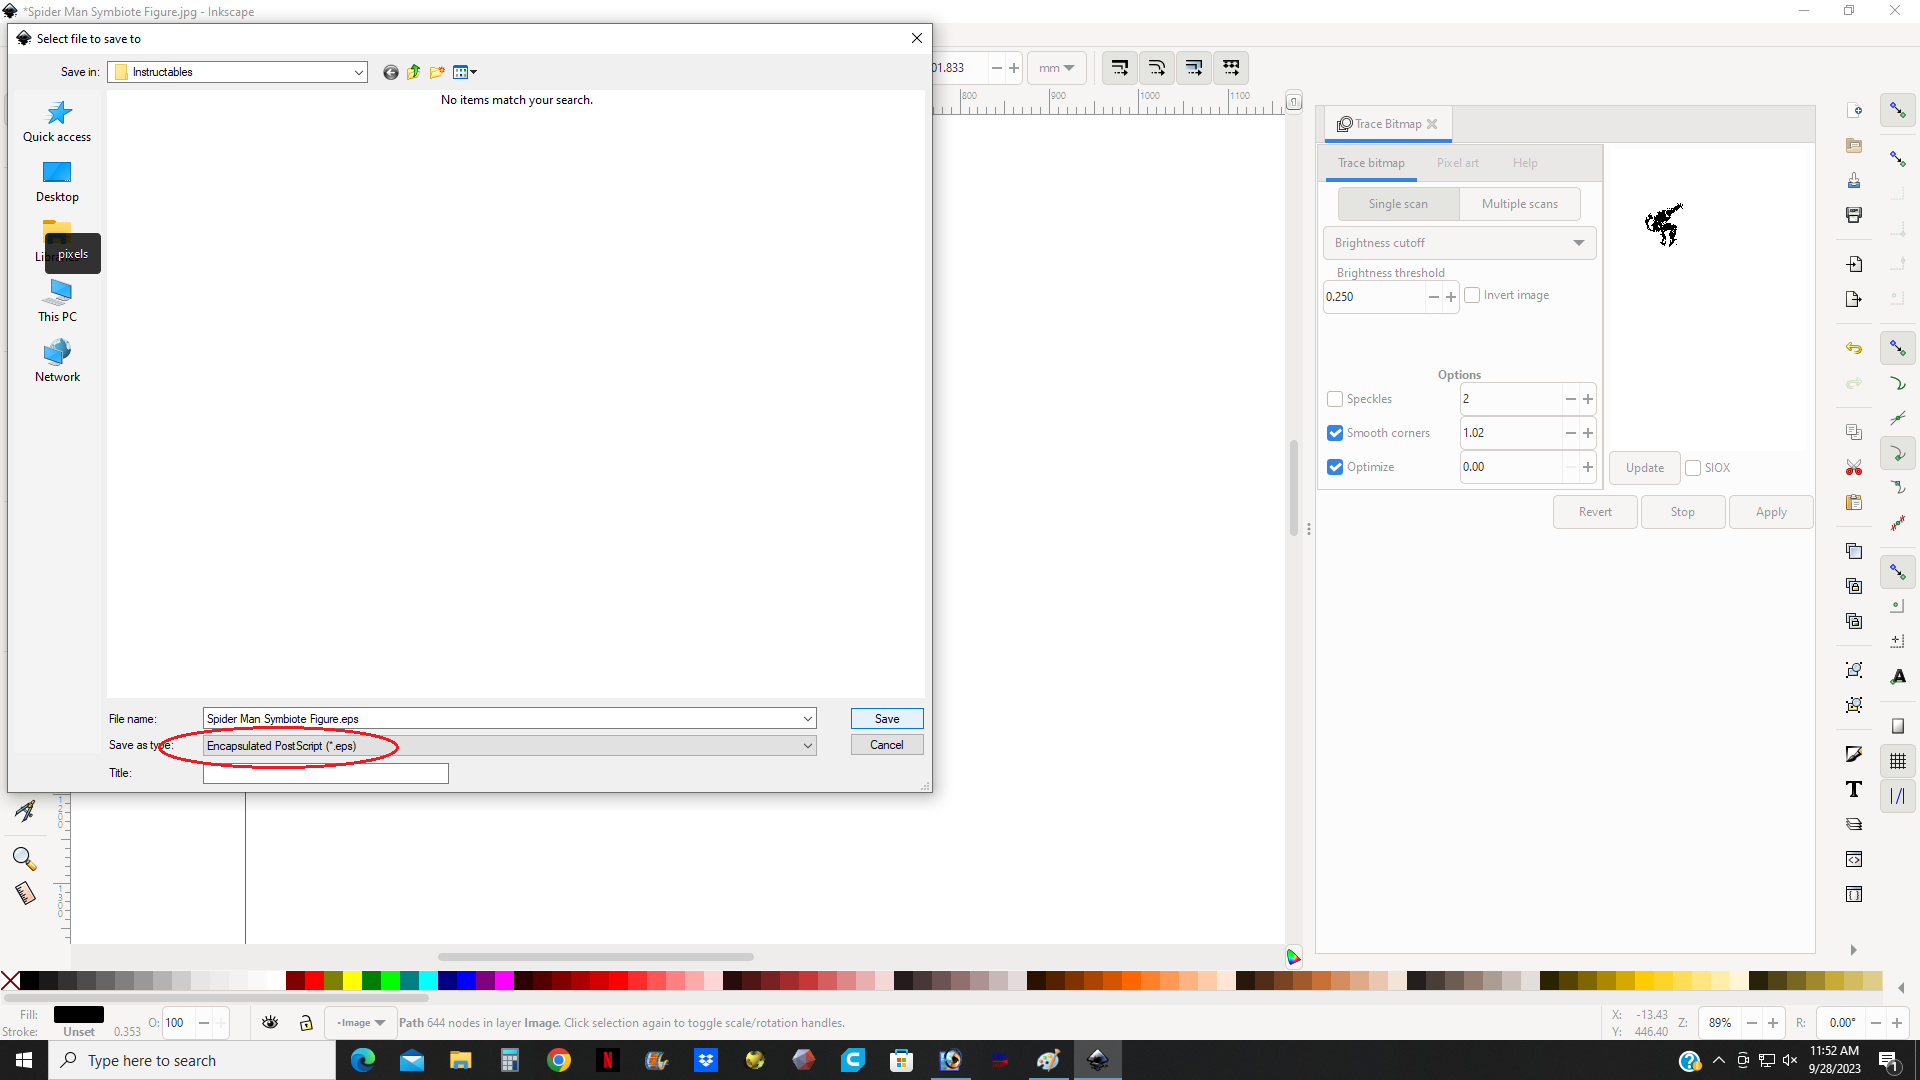1920x1080 pixels.
Task: Click the create new folder icon
Action: click(437, 72)
